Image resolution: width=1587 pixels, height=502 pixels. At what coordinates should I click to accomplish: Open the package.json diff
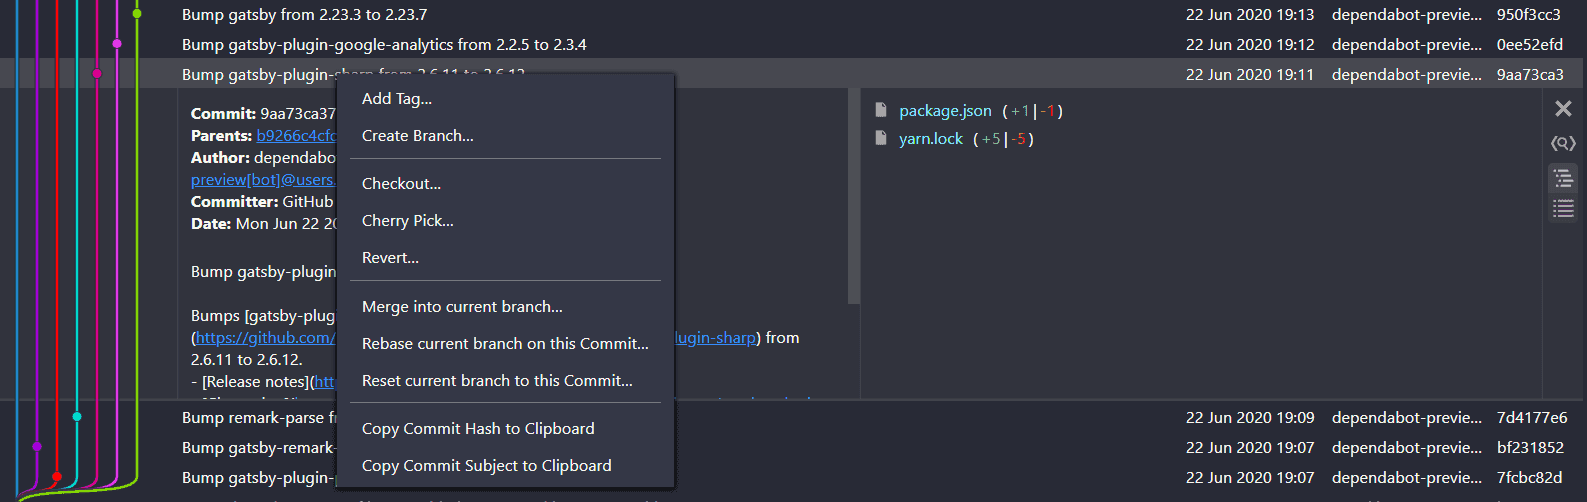click(x=945, y=111)
